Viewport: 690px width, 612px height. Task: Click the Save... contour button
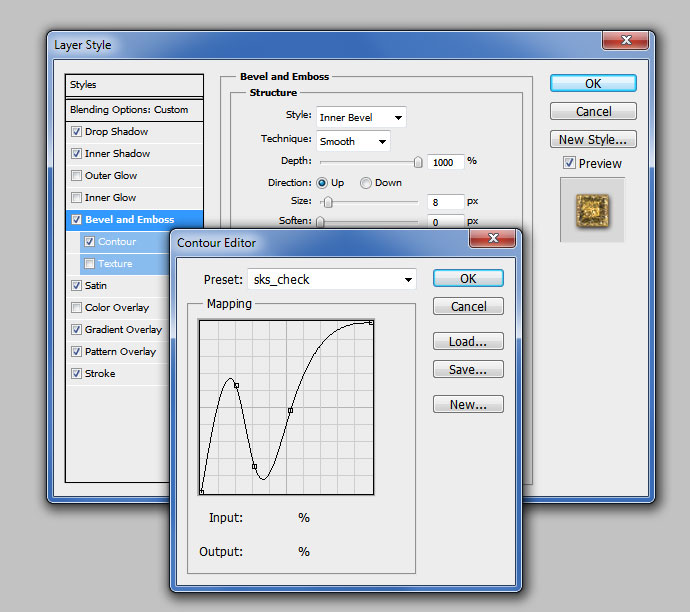tap(468, 370)
